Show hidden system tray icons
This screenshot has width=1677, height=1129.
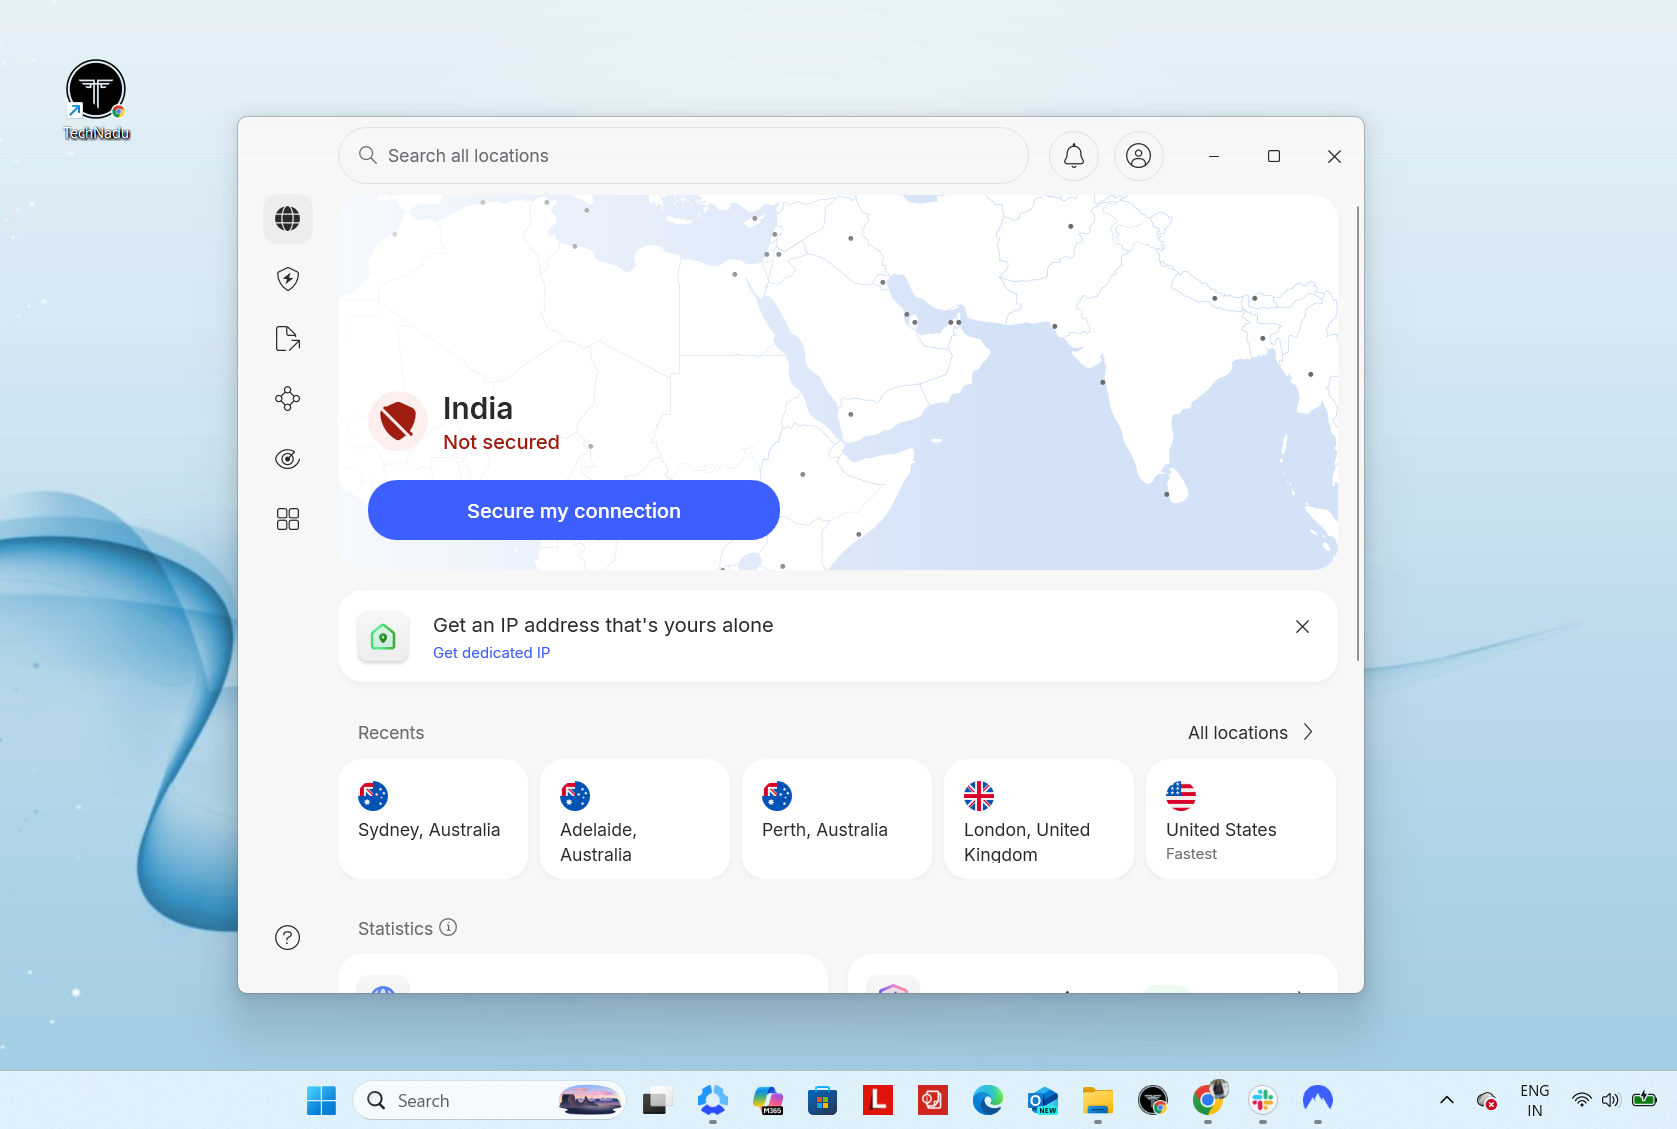coord(1447,1100)
